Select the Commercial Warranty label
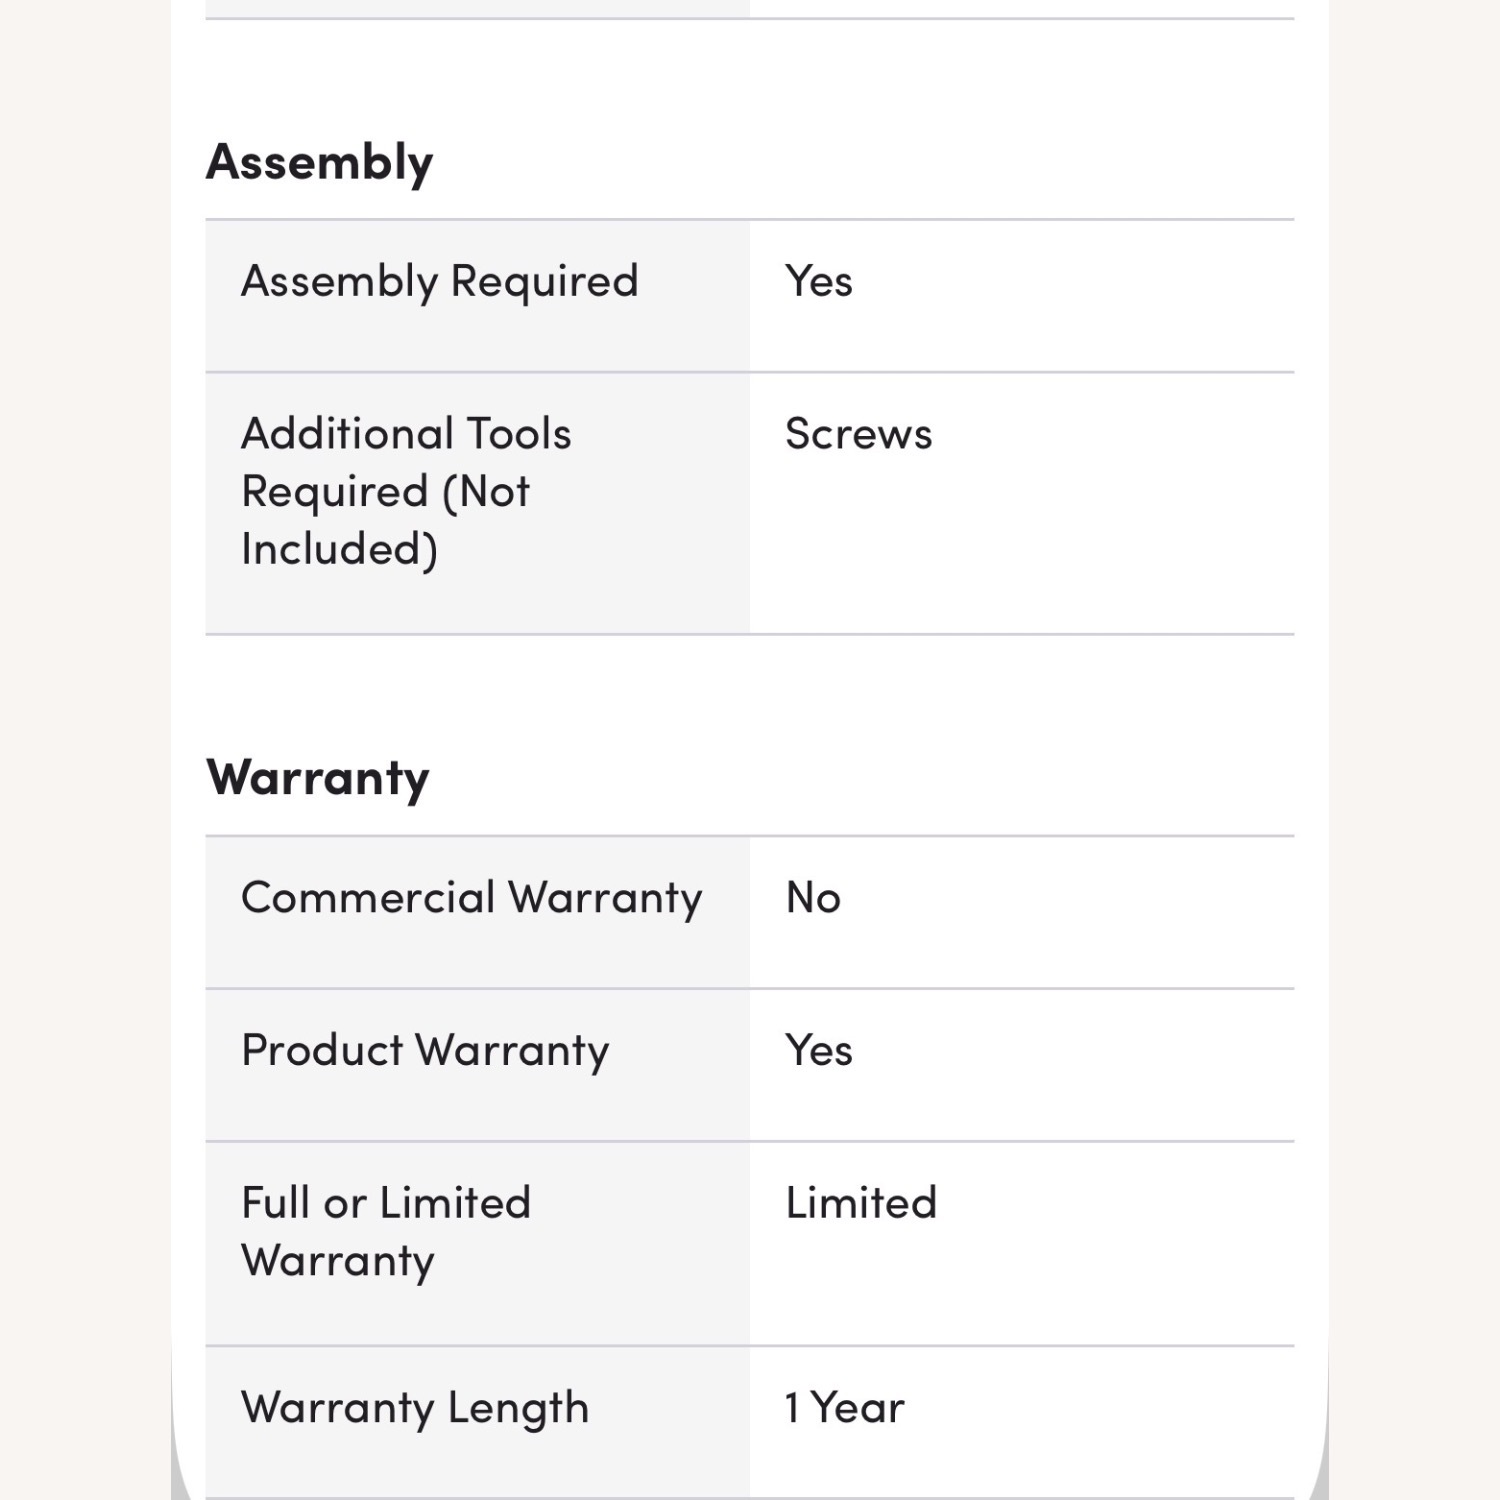1500x1500 pixels. (x=471, y=898)
